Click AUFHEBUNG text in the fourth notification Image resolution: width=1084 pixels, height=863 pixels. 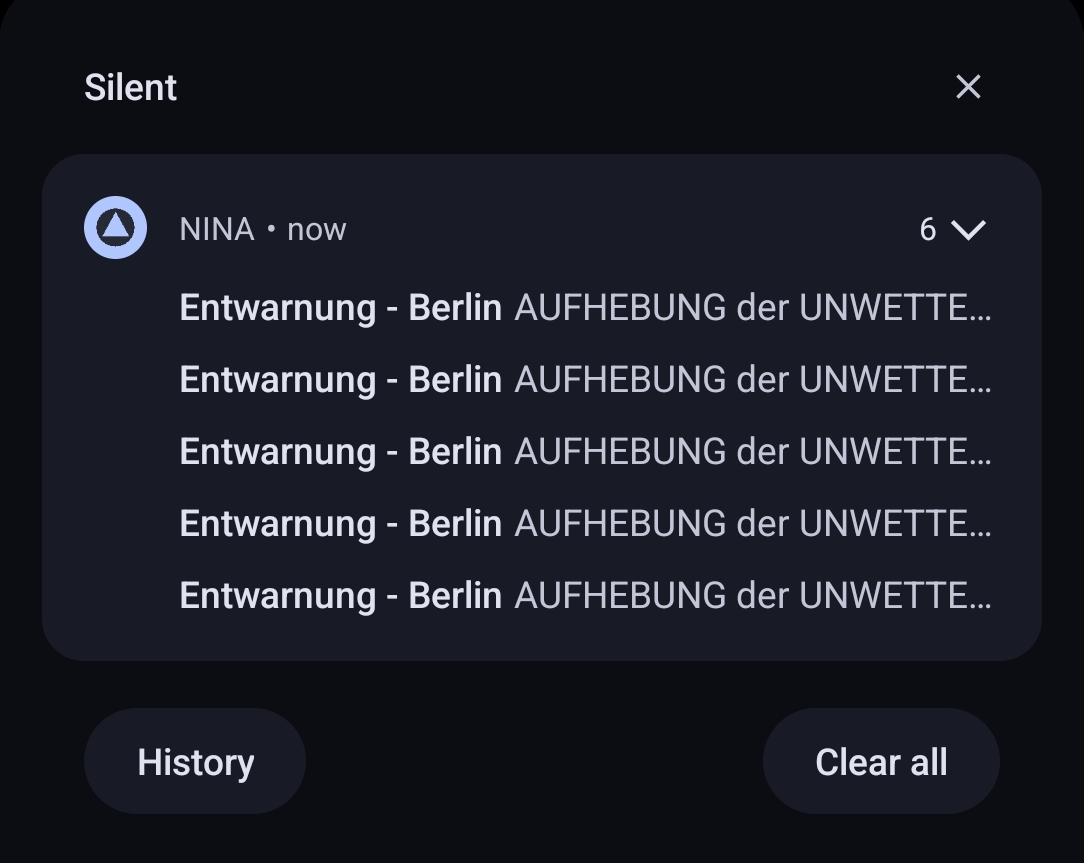coord(620,524)
